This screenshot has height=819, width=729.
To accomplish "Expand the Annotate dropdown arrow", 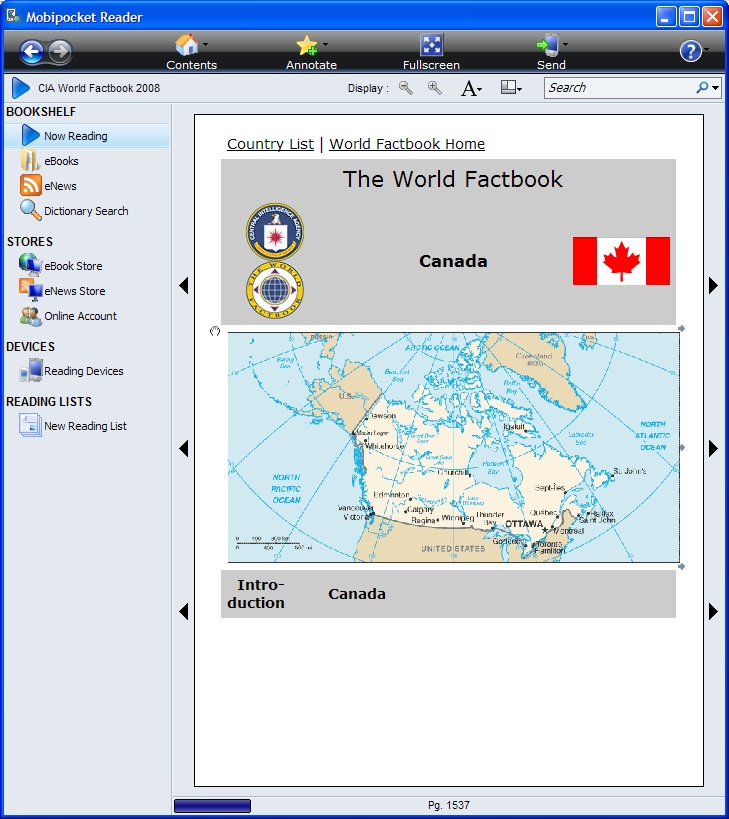I will (x=325, y=44).
